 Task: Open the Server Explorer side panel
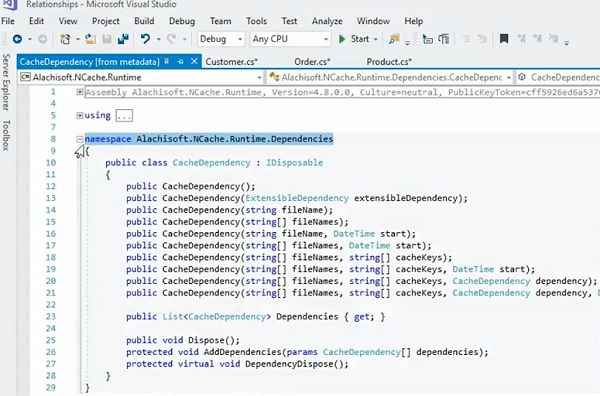point(6,81)
